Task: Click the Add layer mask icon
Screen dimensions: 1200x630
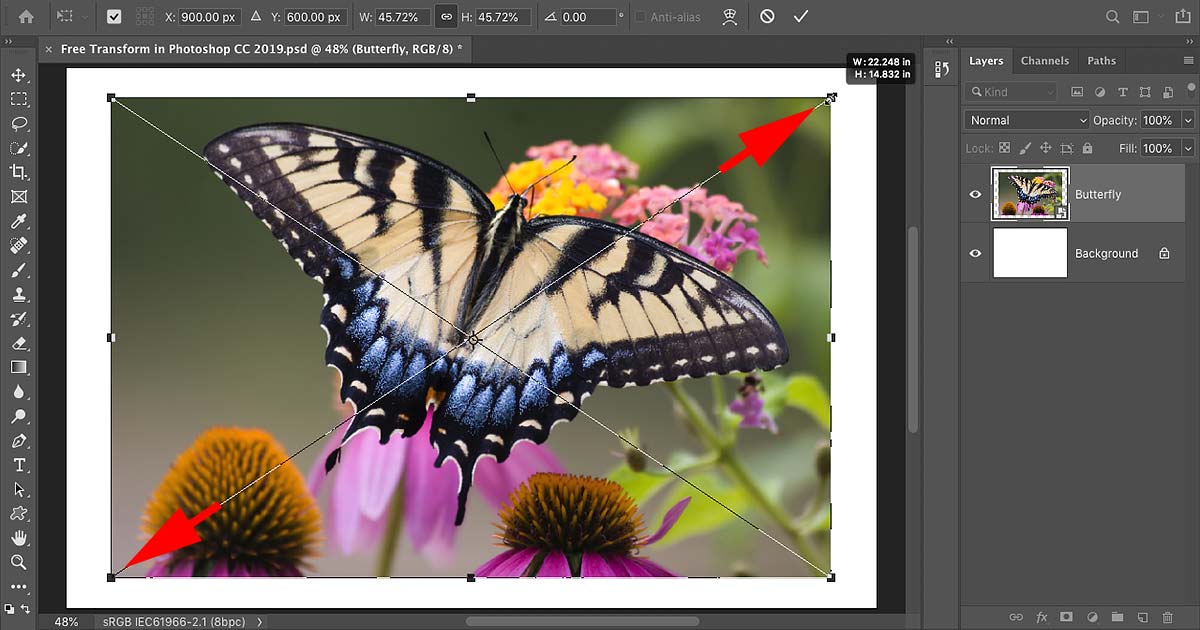Action: pos(1068,617)
